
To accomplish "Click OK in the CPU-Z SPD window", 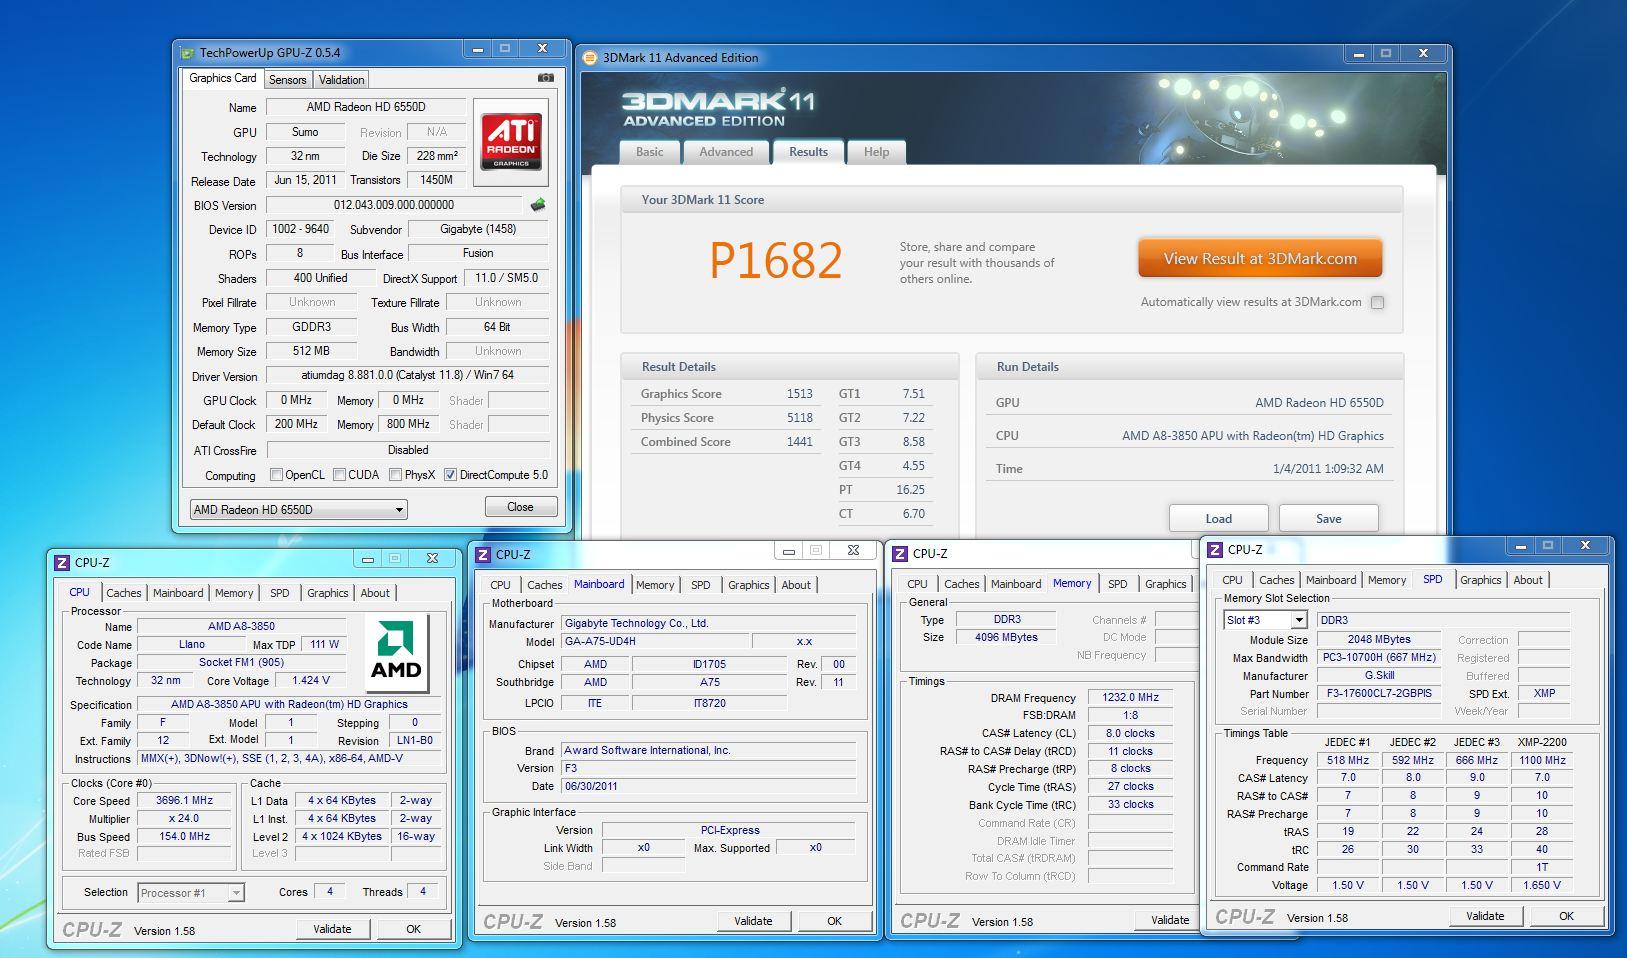I will tap(1566, 916).
